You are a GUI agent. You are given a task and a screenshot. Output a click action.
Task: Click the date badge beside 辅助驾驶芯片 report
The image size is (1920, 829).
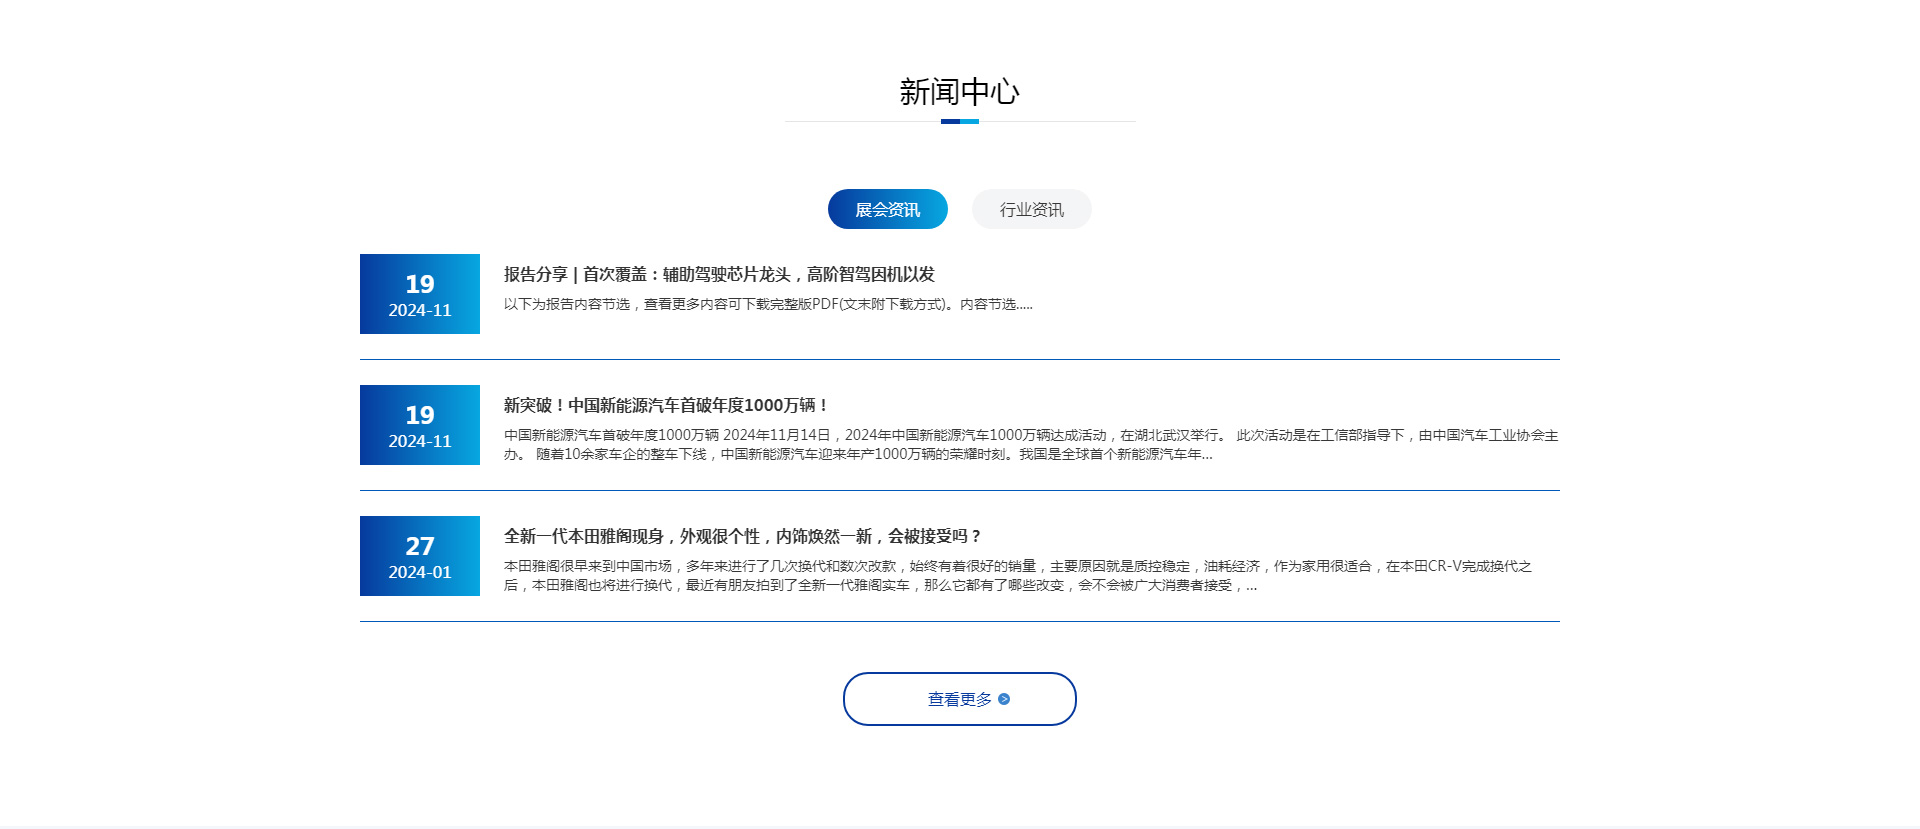click(x=420, y=294)
